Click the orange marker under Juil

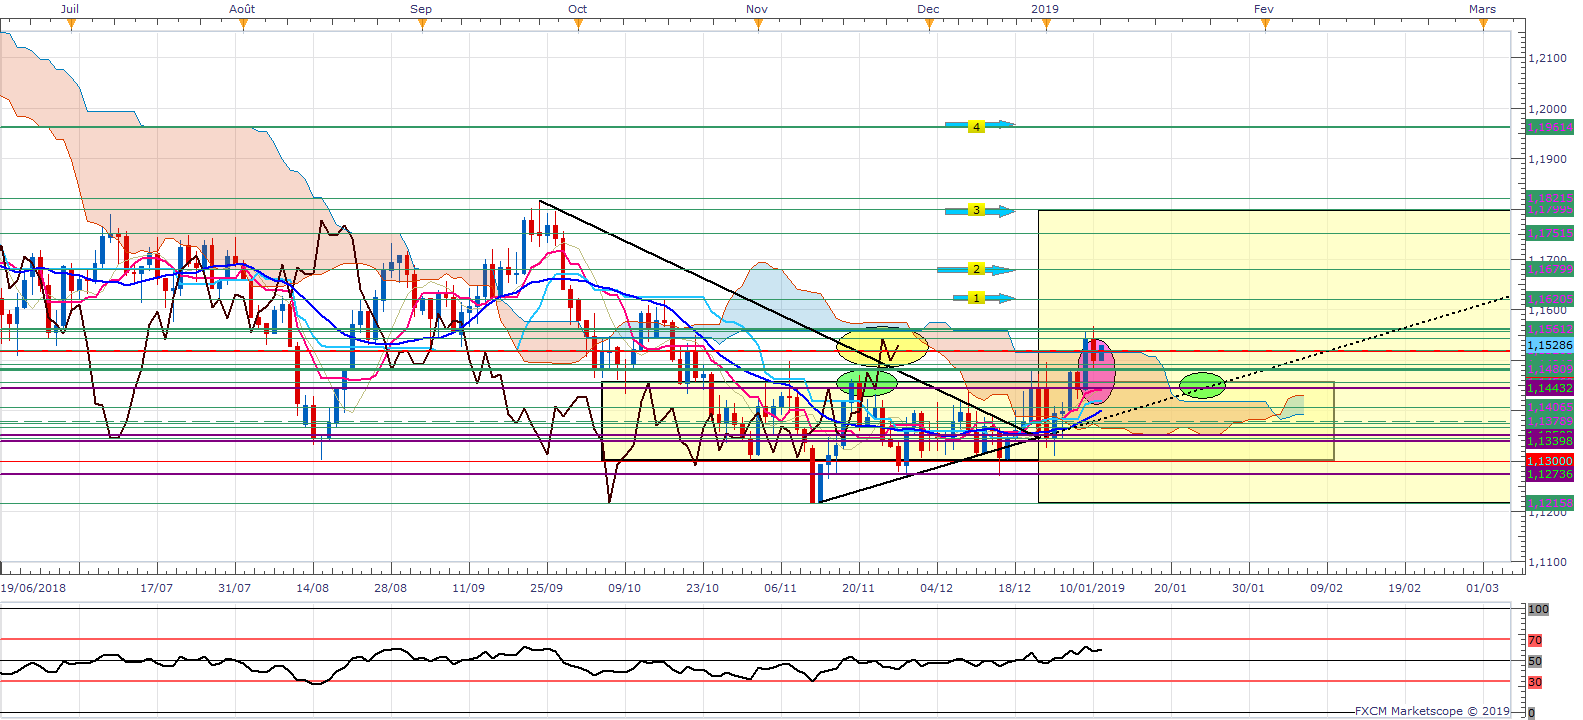pos(72,25)
